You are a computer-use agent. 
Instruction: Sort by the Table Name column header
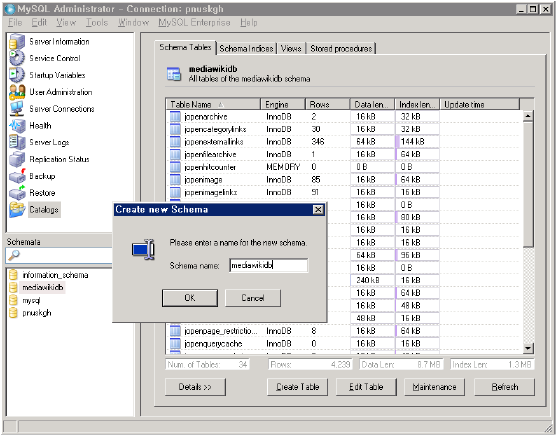click(x=213, y=104)
